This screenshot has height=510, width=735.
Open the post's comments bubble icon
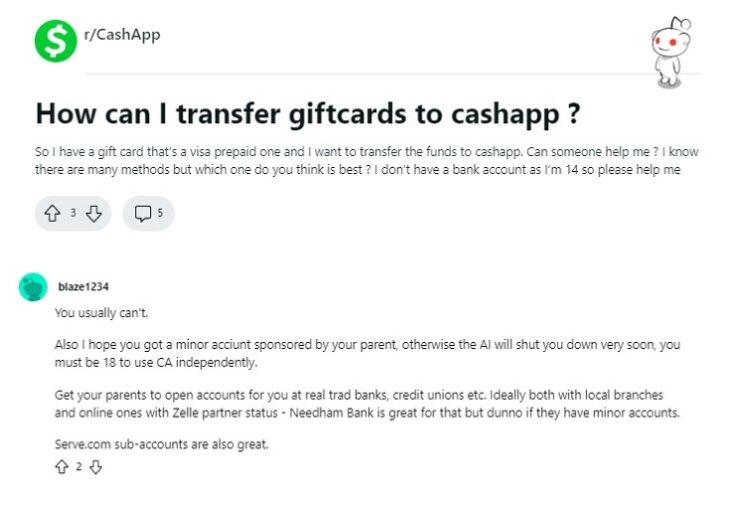point(142,213)
